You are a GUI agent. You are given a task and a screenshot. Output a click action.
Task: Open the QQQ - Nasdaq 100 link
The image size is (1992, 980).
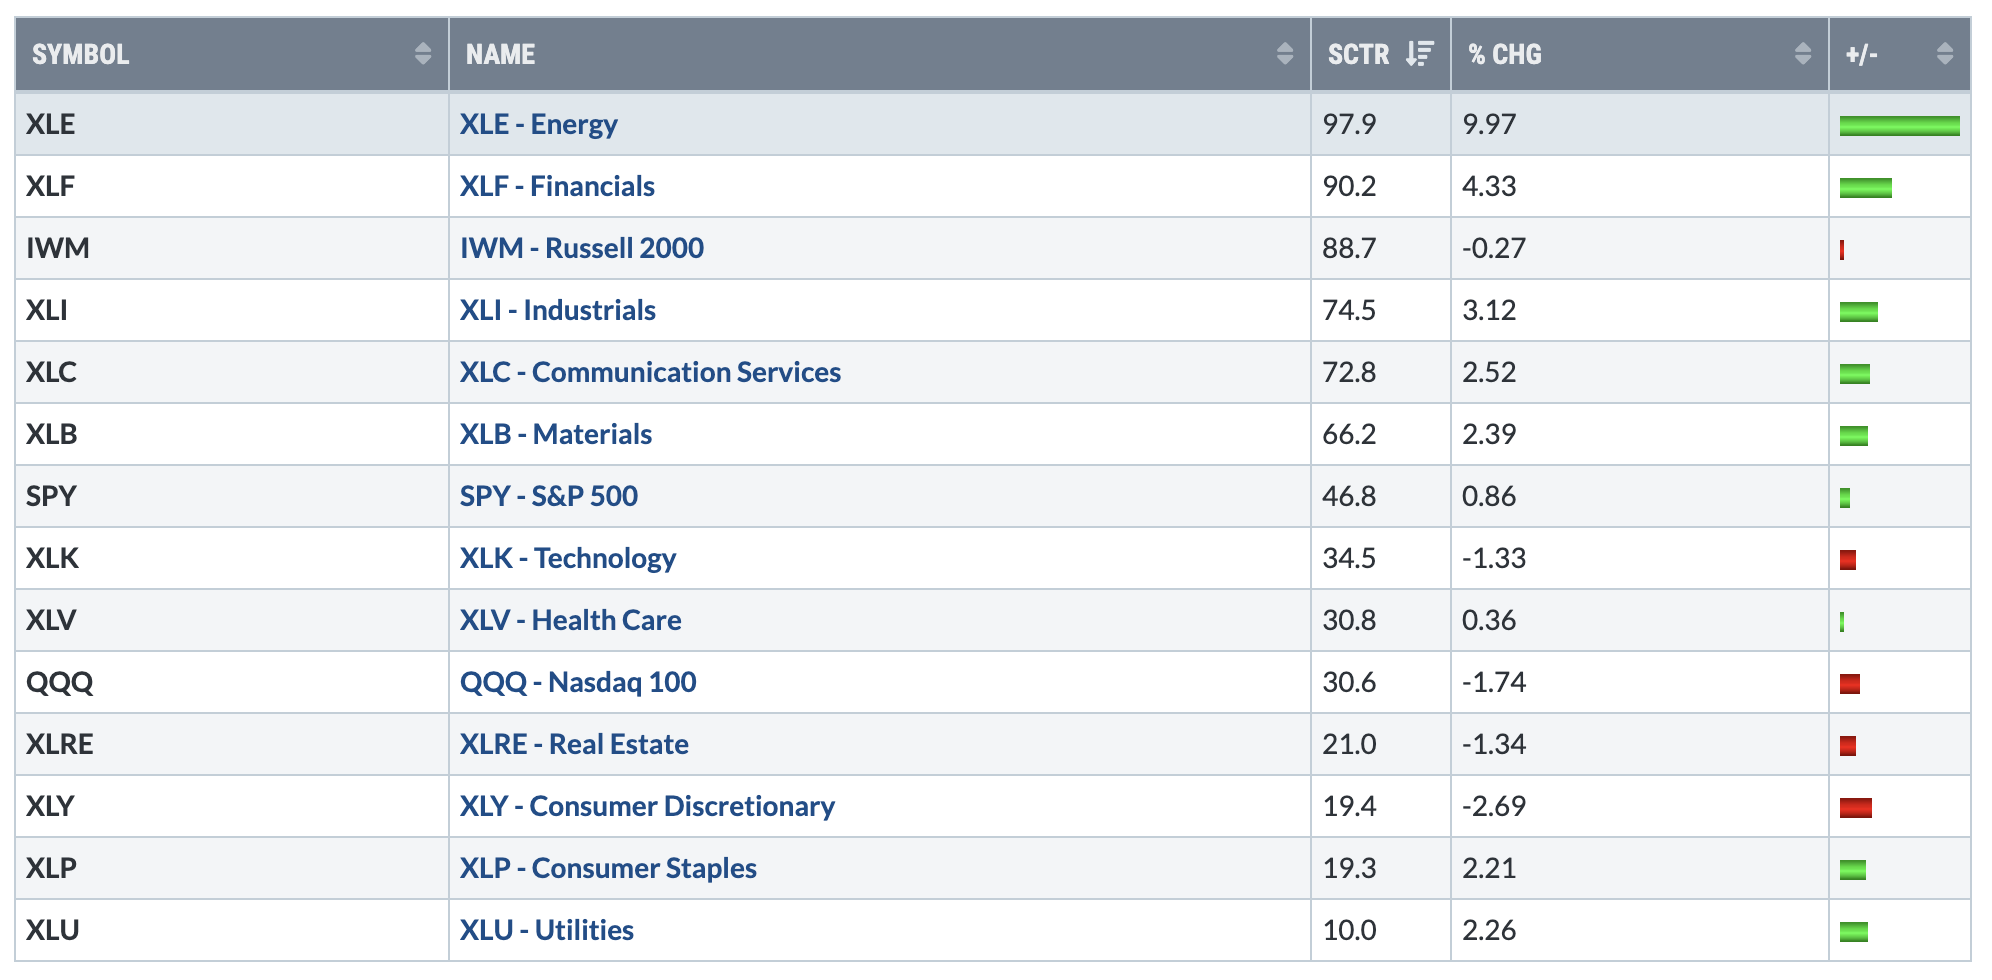pos(578,682)
